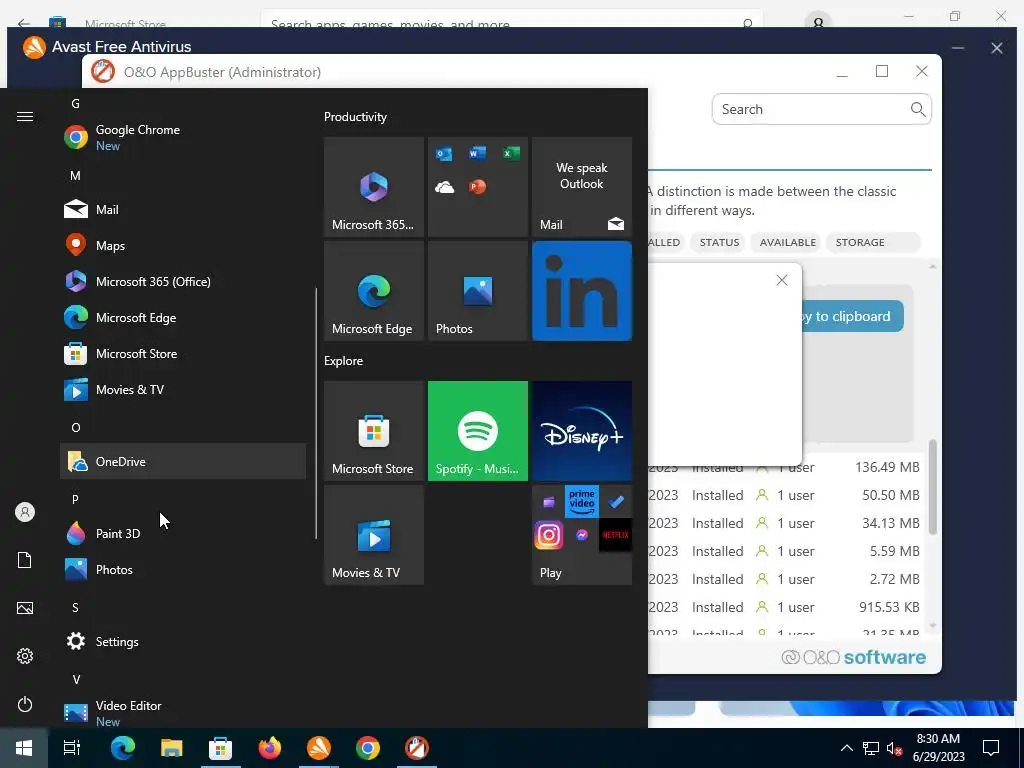Open File Explorer from the taskbar
The width and height of the screenshot is (1024, 768).
point(172,748)
